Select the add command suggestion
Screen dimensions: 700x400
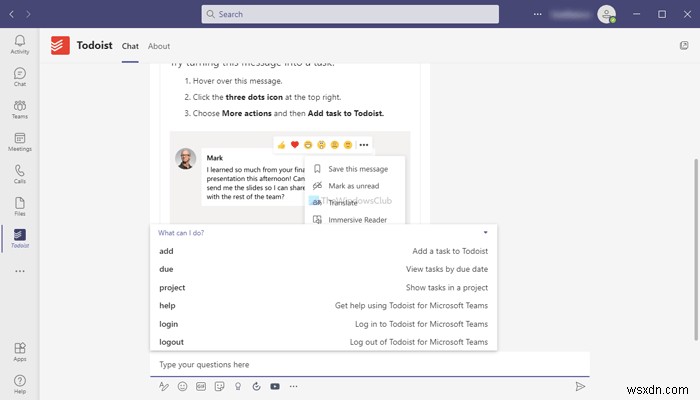pyautogui.click(x=323, y=251)
